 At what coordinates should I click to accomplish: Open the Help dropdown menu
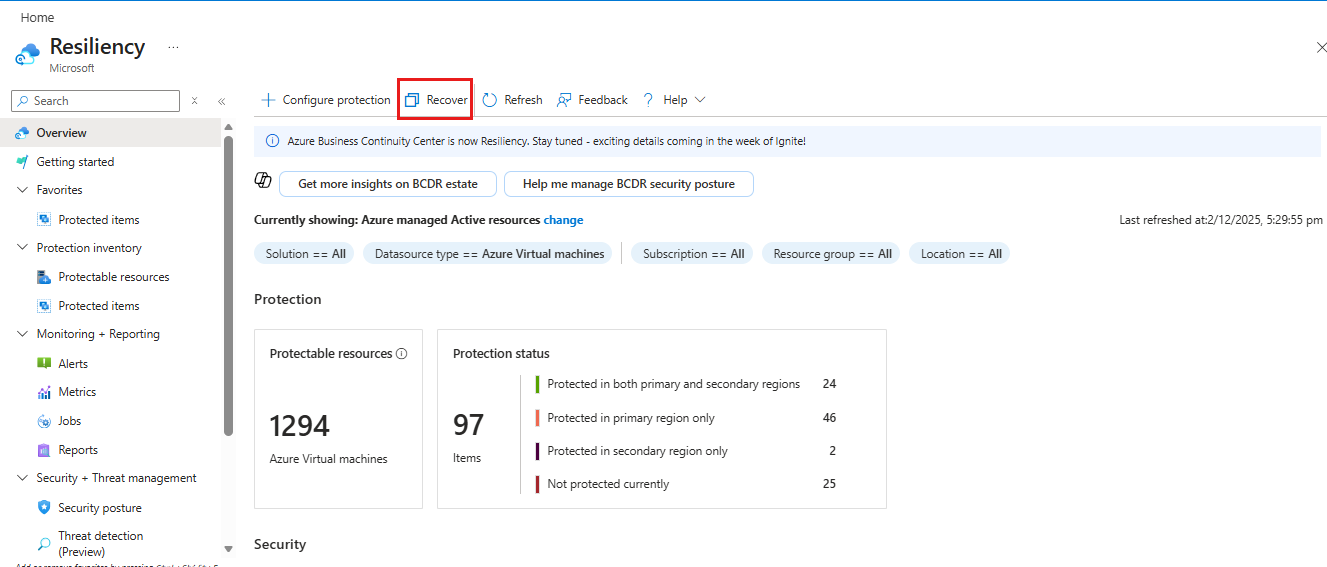coord(675,100)
